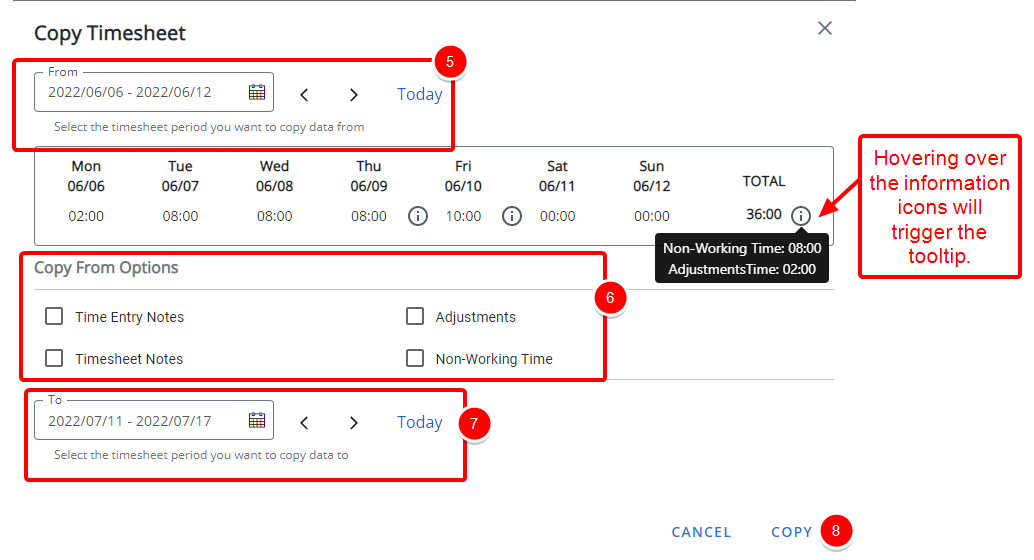1034x560 pixels.
Task: Go to previous To timesheet period
Action: [304, 423]
